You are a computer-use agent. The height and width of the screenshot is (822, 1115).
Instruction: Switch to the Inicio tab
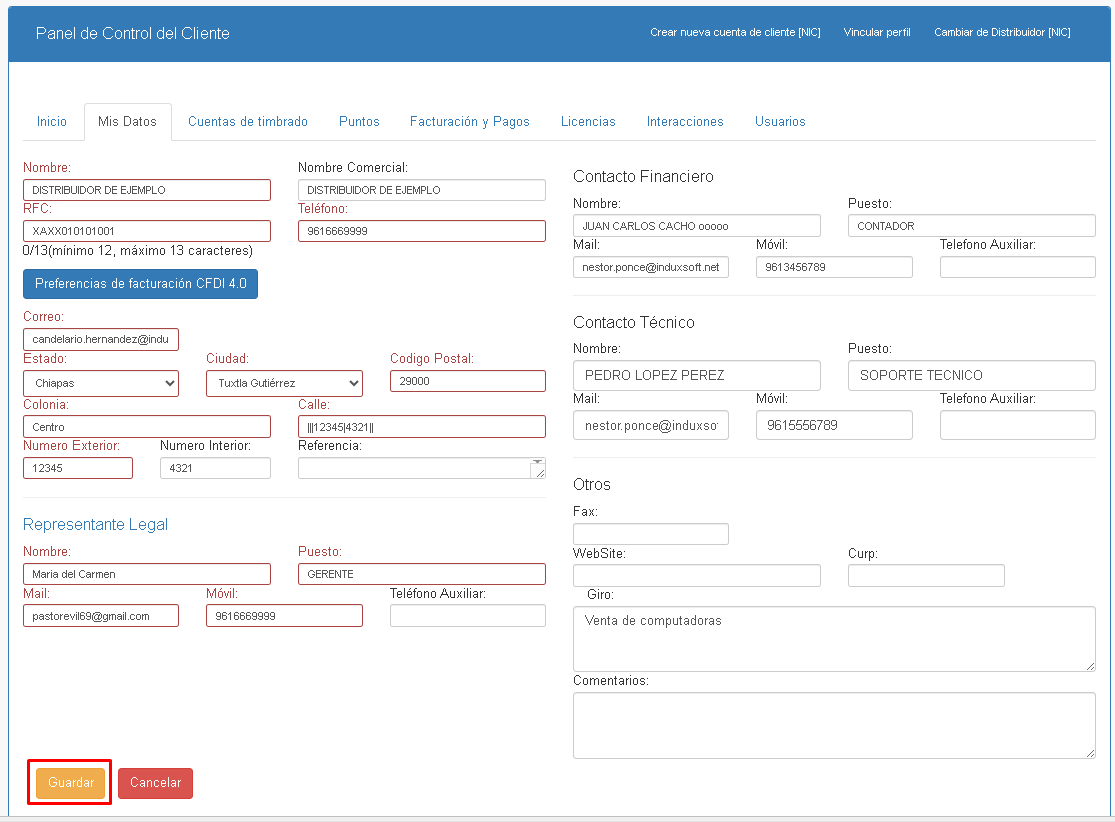tap(52, 122)
